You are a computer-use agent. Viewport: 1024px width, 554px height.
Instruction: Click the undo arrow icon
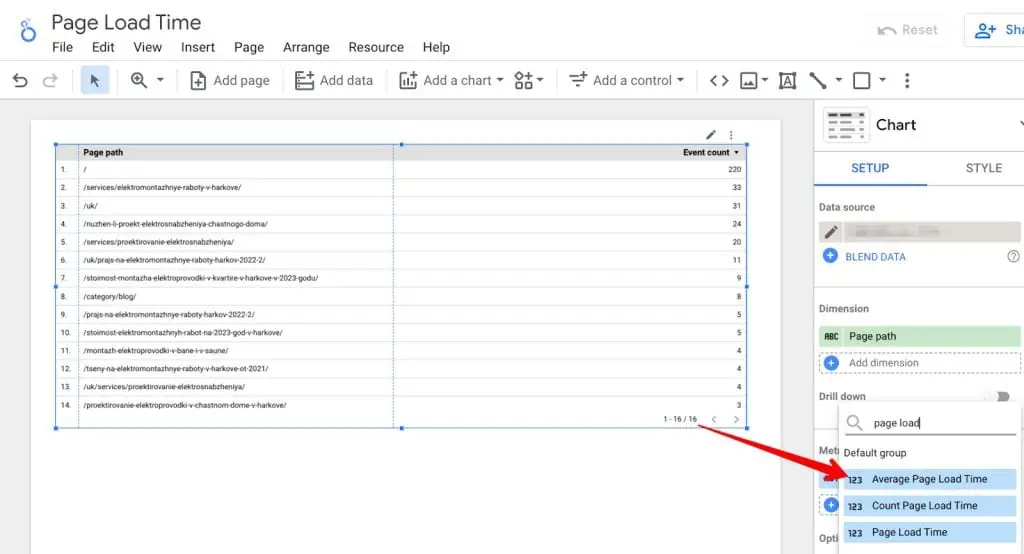click(x=20, y=80)
